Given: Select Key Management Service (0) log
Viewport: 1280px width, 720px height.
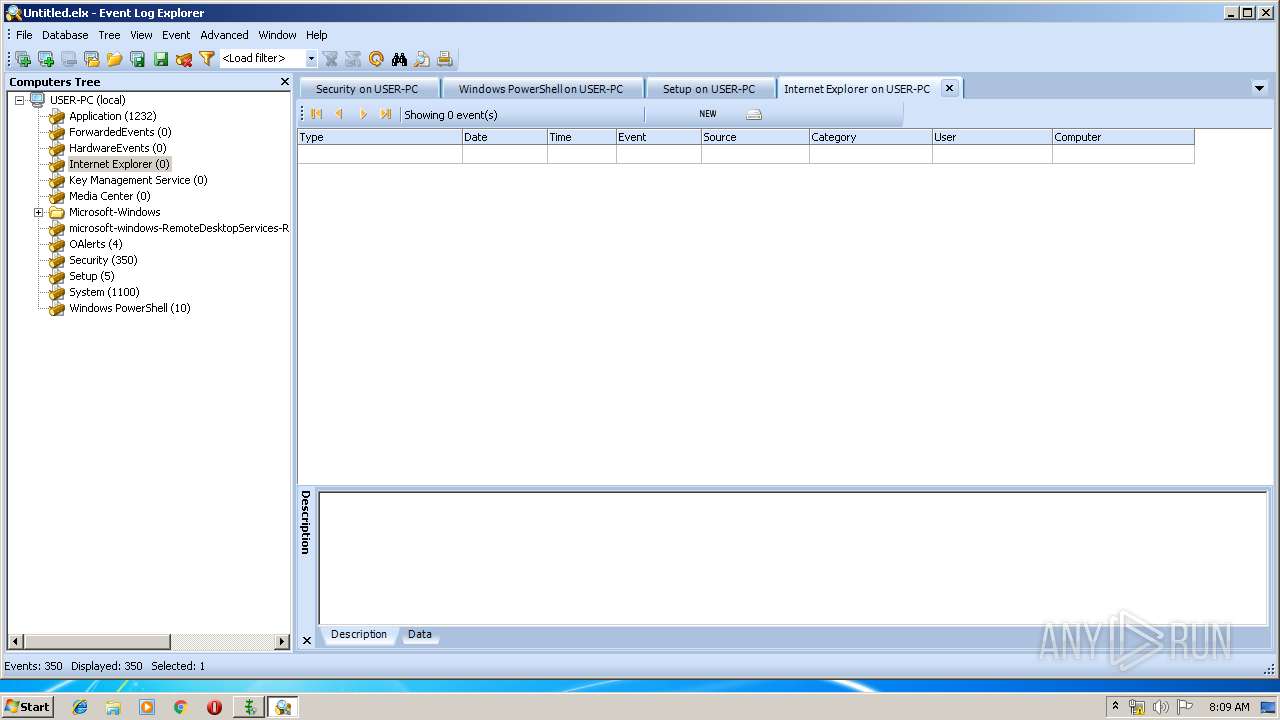Looking at the screenshot, I should (x=138, y=180).
